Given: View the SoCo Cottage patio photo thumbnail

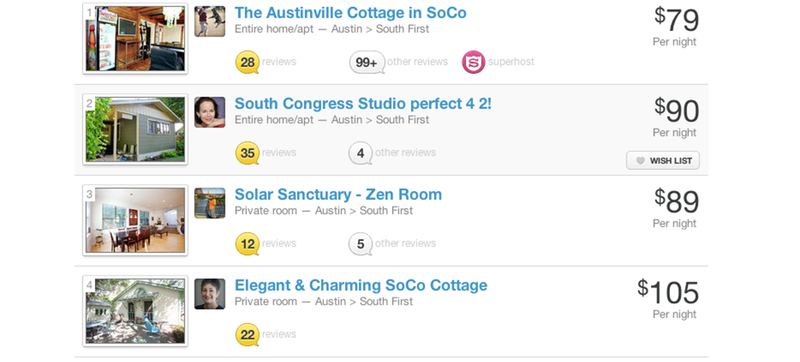Looking at the screenshot, I should [x=135, y=311].
